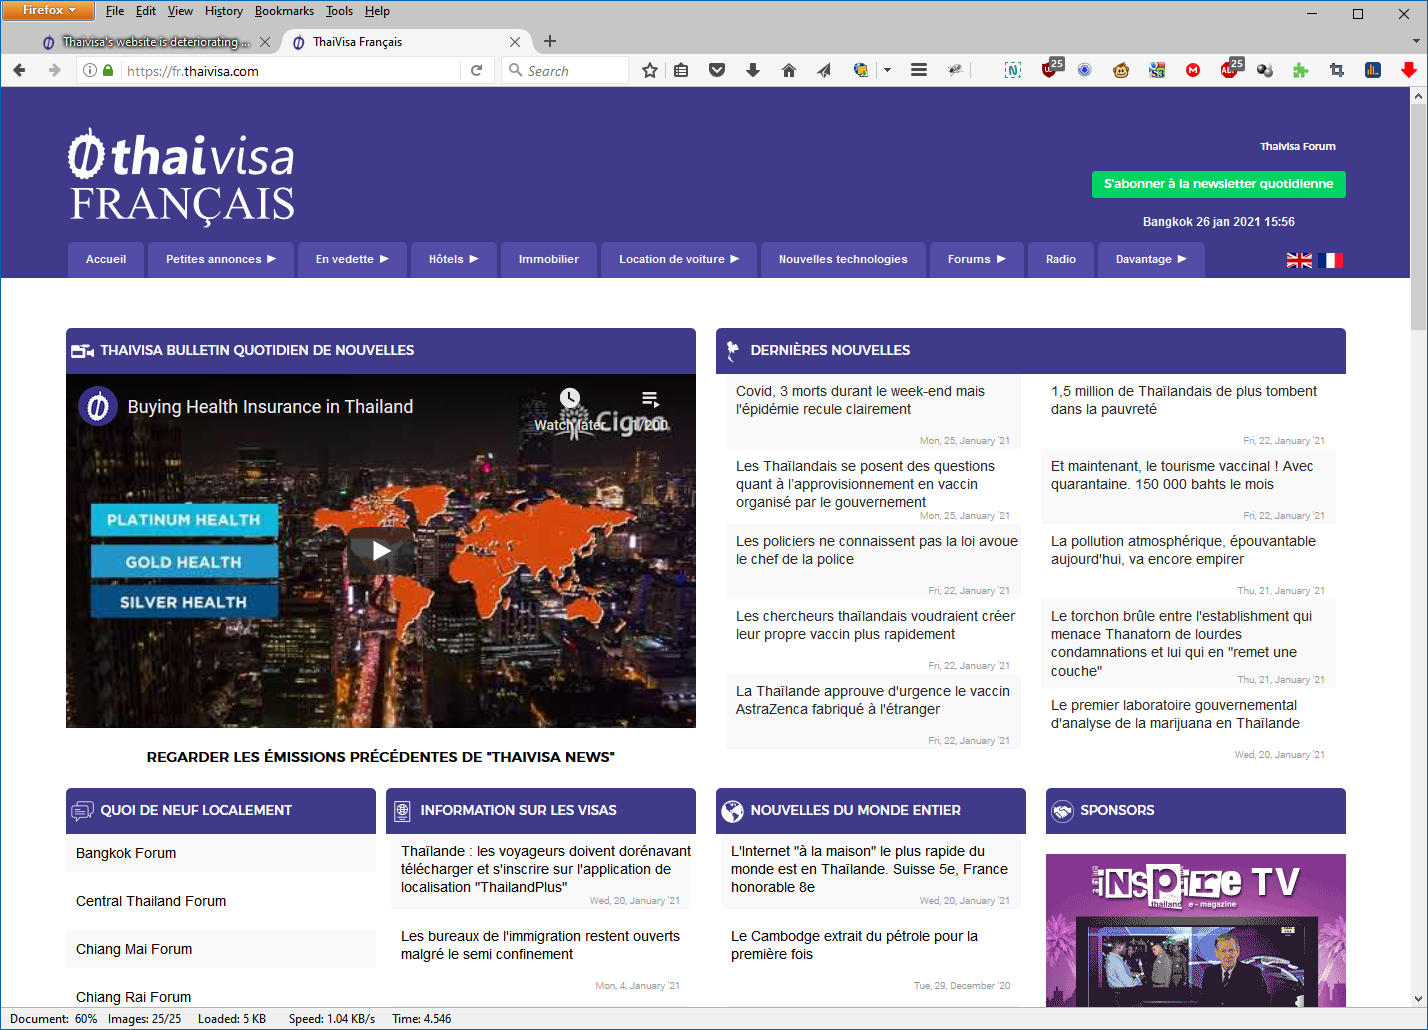Go to the browser Home page
Screen dimensions: 1428x1030
coord(789,70)
